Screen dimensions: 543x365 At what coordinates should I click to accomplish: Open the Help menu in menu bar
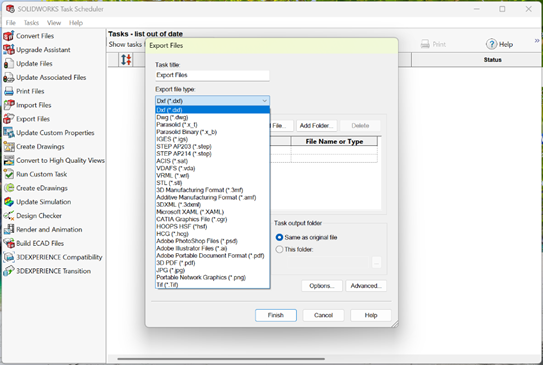(76, 23)
